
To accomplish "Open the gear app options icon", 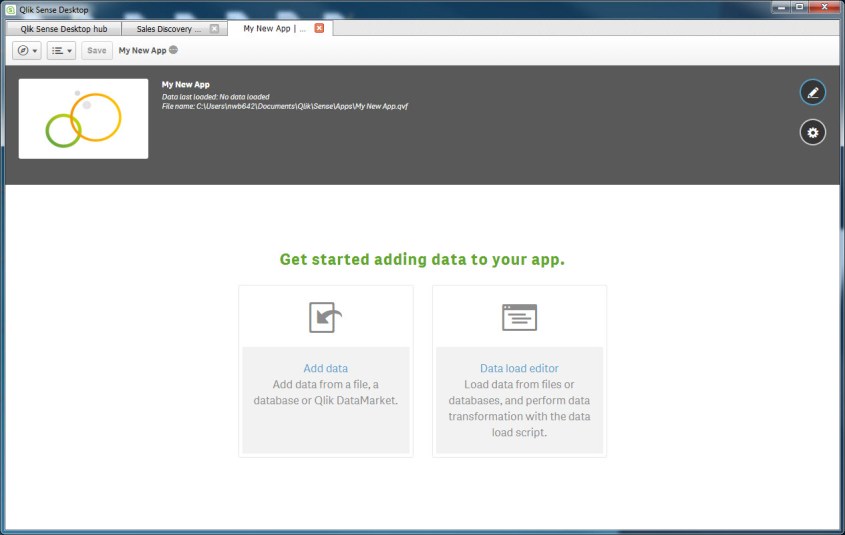I will click(x=813, y=133).
